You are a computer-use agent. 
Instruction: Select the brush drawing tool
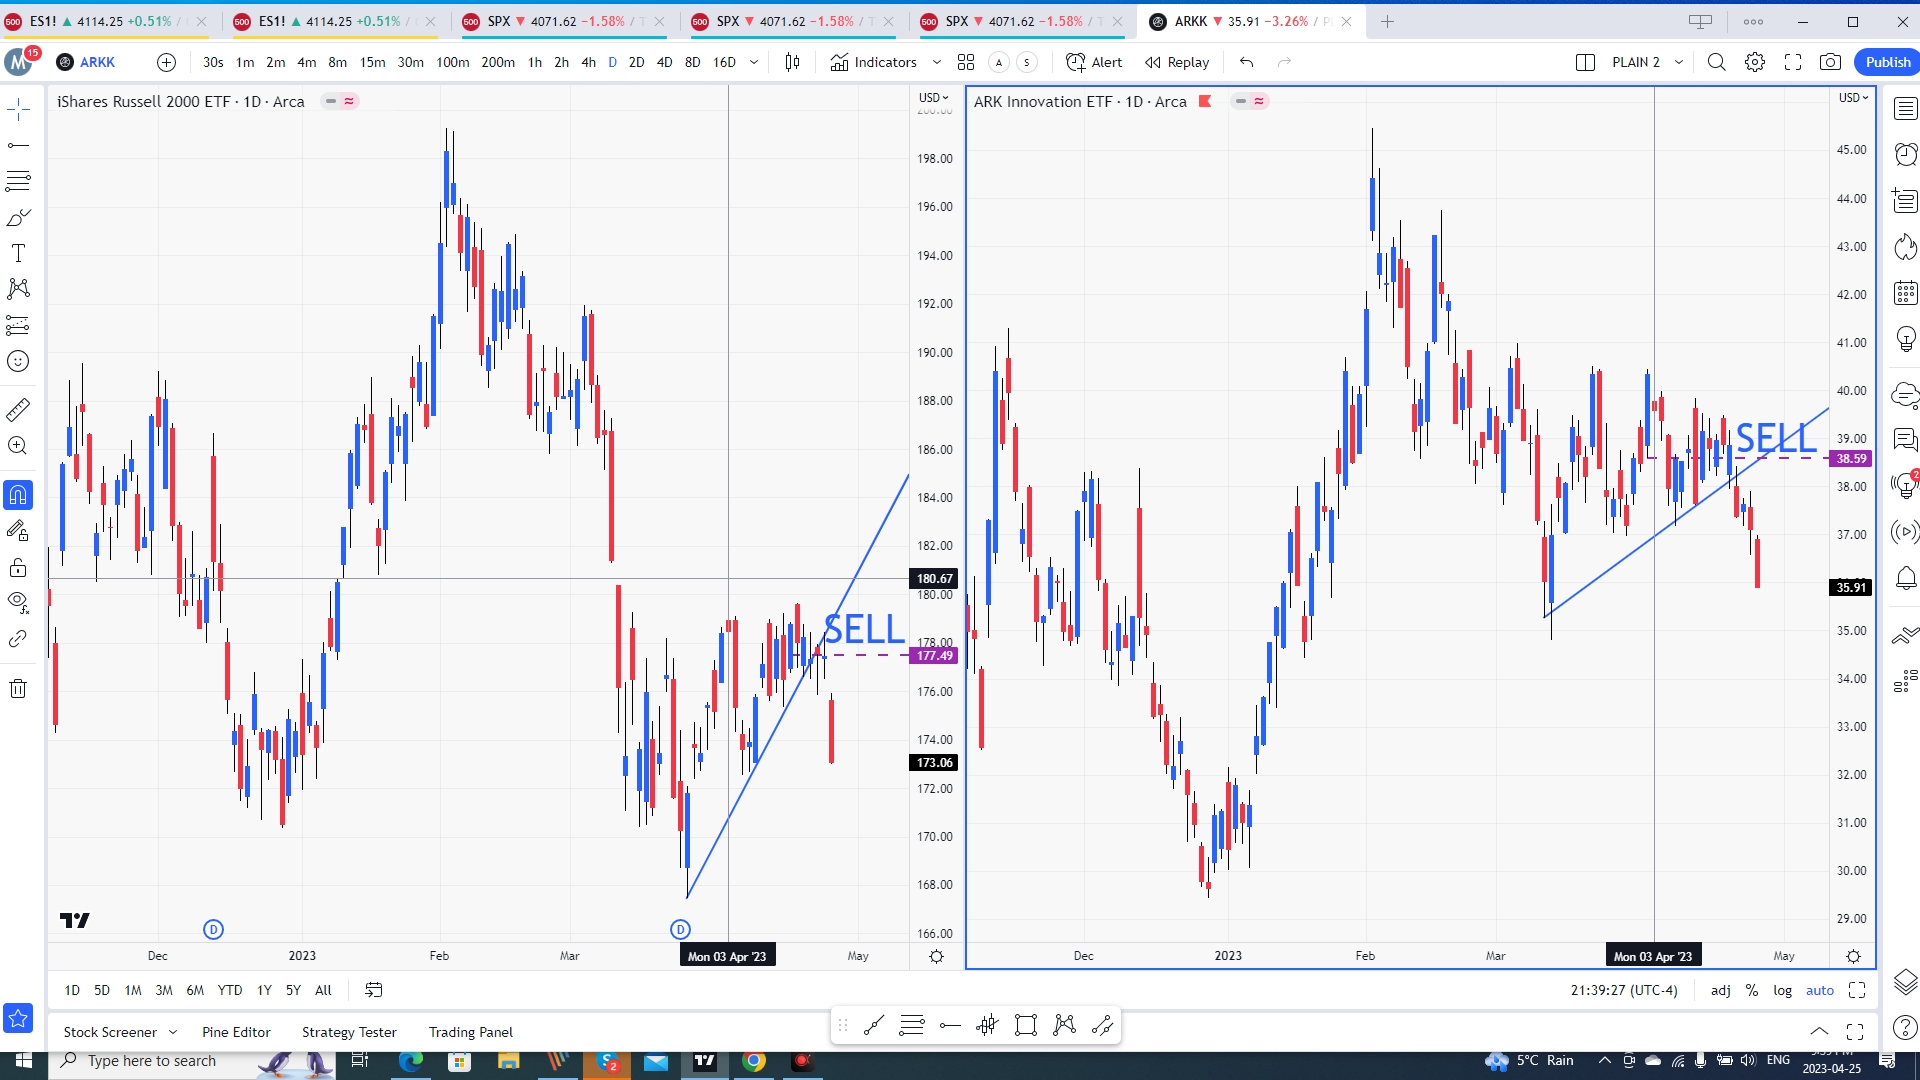click(x=18, y=217)
